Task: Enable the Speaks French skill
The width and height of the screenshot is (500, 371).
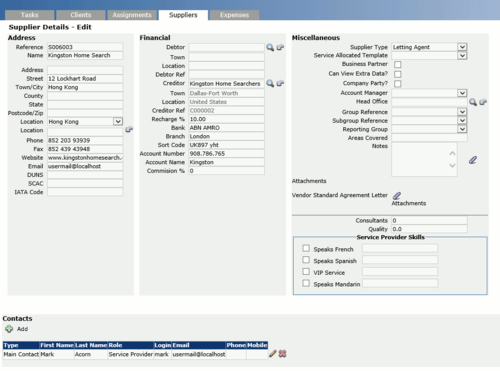Action: pos(306,248)
